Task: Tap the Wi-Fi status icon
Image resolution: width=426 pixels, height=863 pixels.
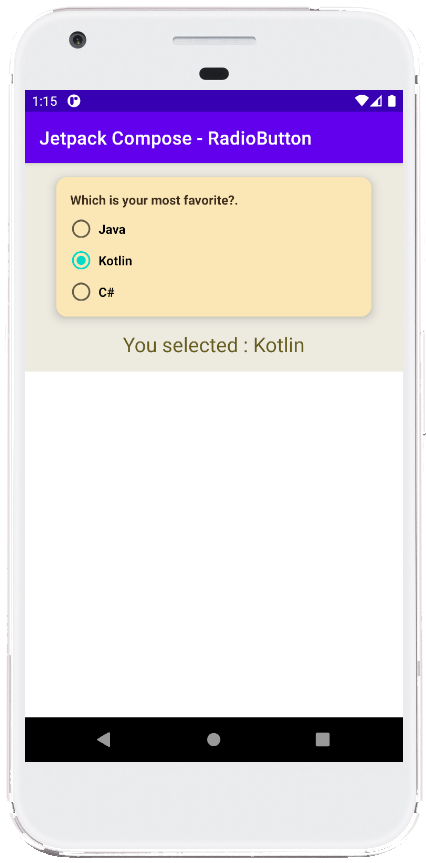Action: point(362,101)
